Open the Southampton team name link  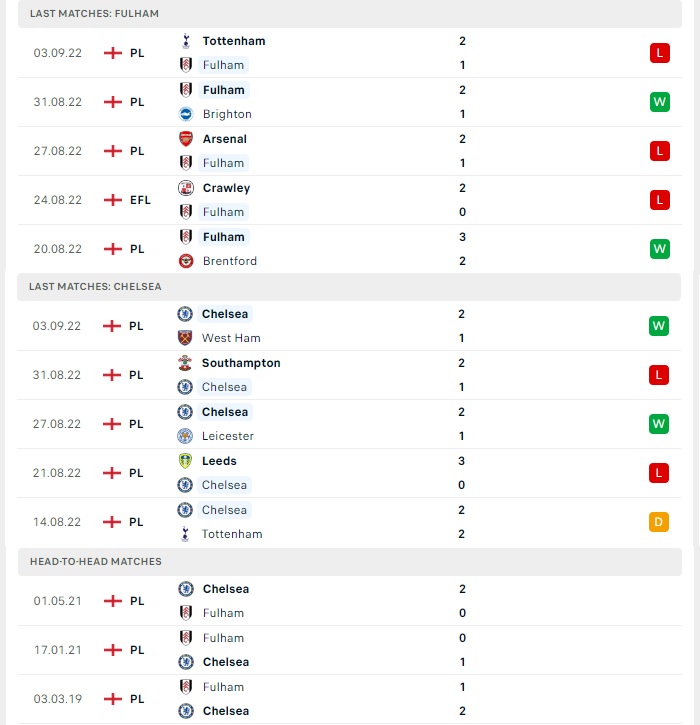tap(241, 363)
